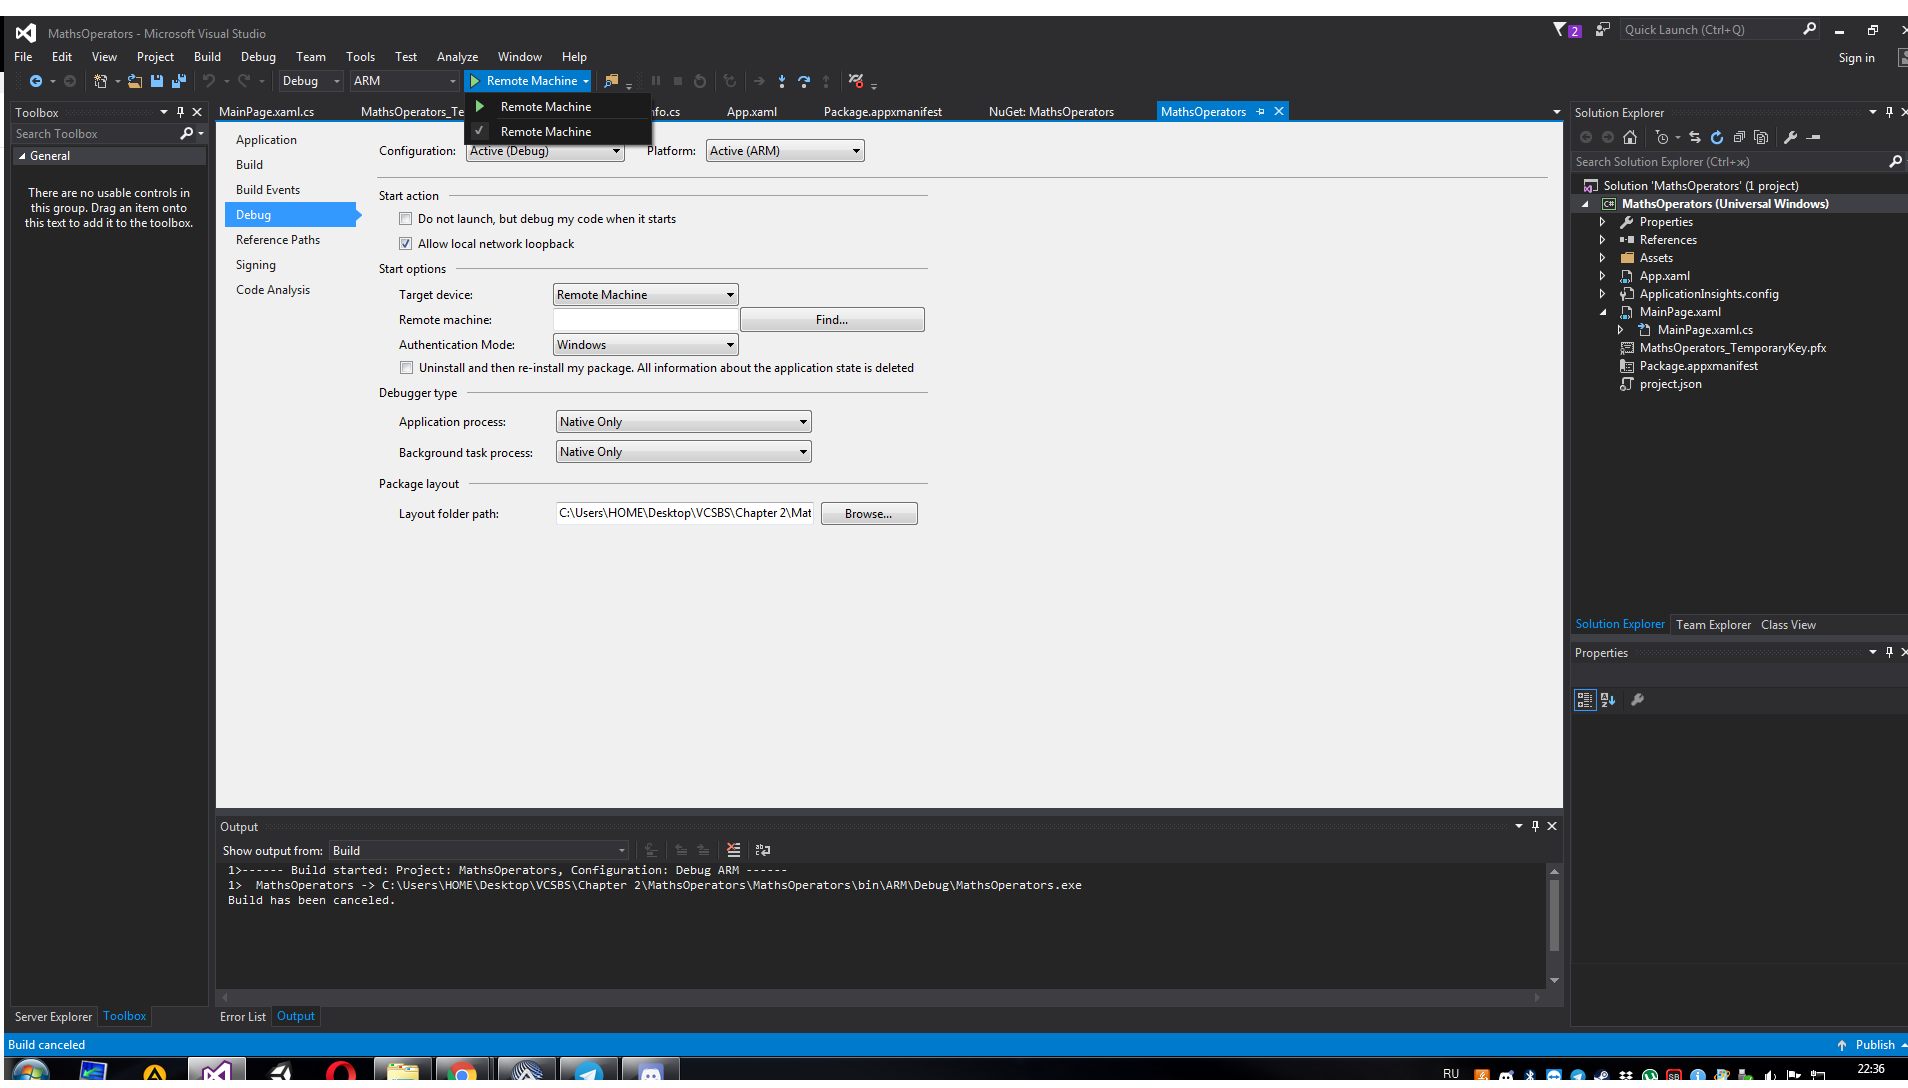
Task: Open the Debug solution configuration dropdown
Action: point(311,81)
